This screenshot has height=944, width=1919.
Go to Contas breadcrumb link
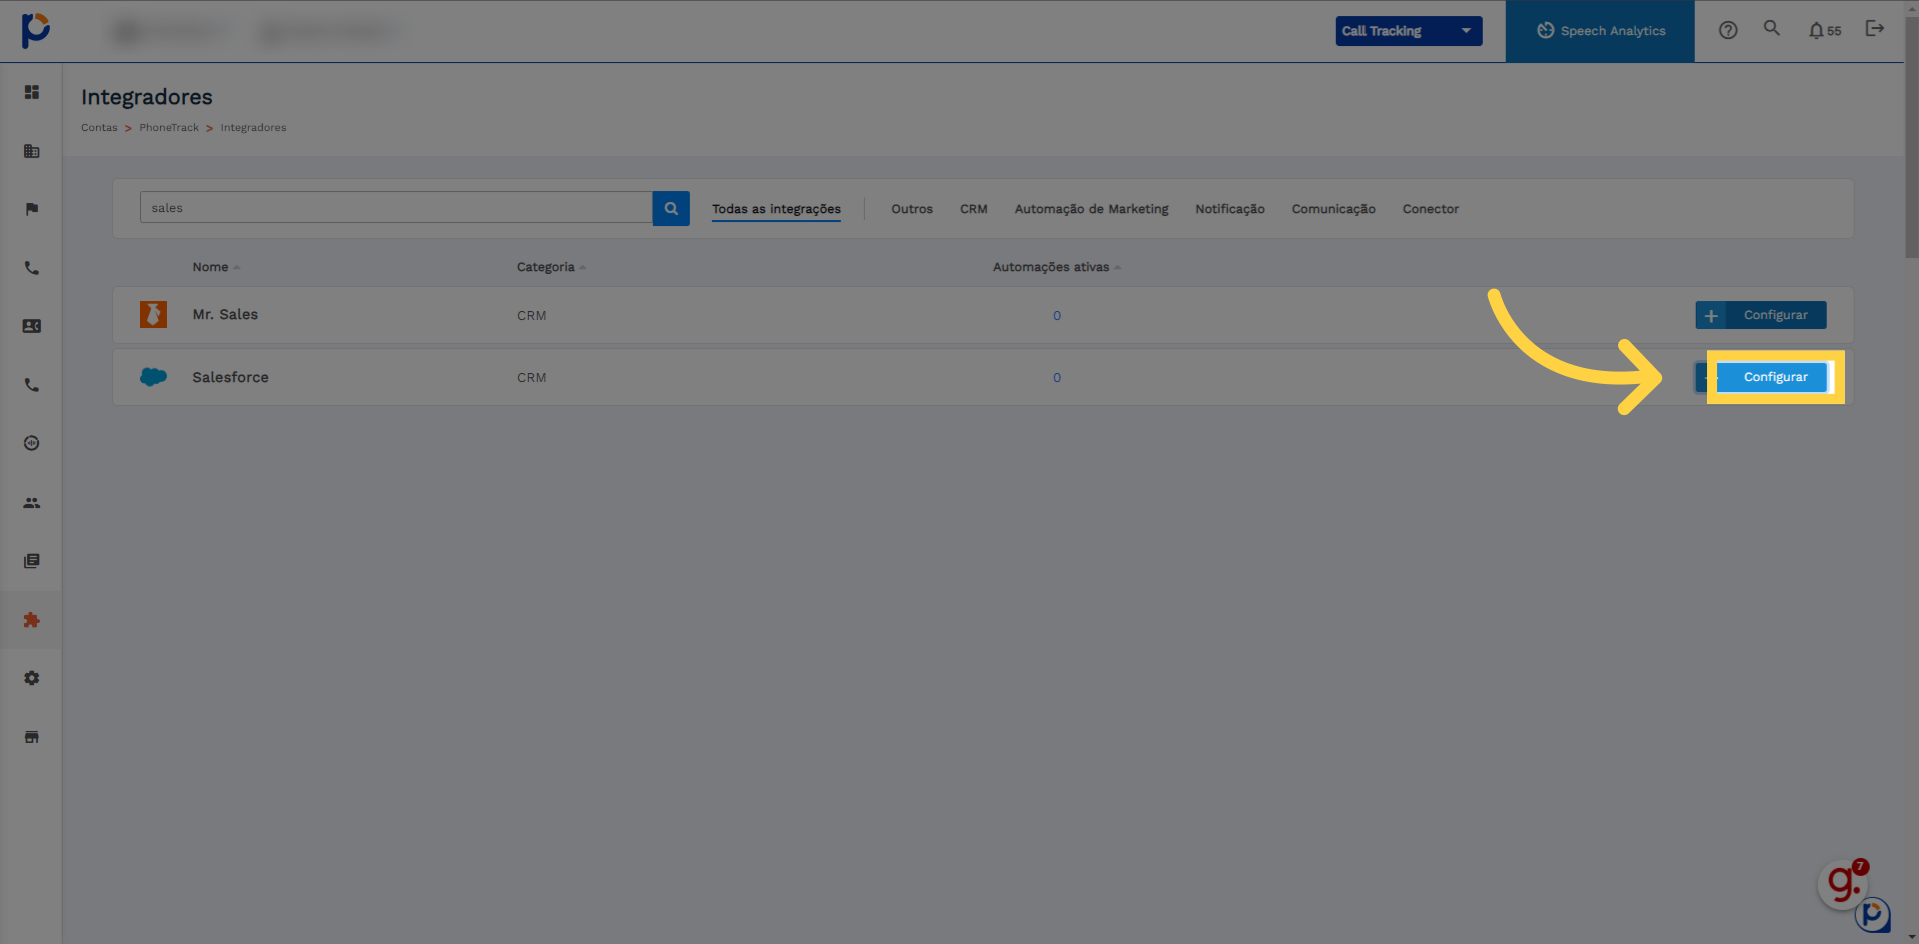click(x=99, y=128)
